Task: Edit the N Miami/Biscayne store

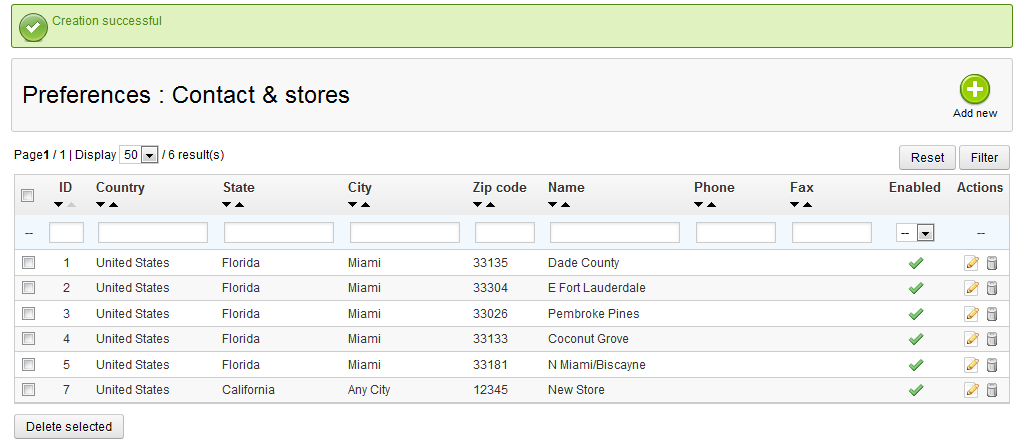Action: point(971,364)
